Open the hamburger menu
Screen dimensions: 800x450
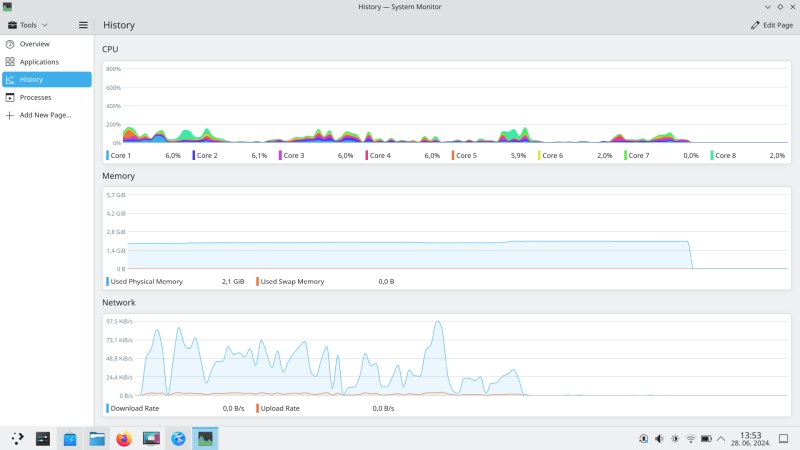click(83, 24)
